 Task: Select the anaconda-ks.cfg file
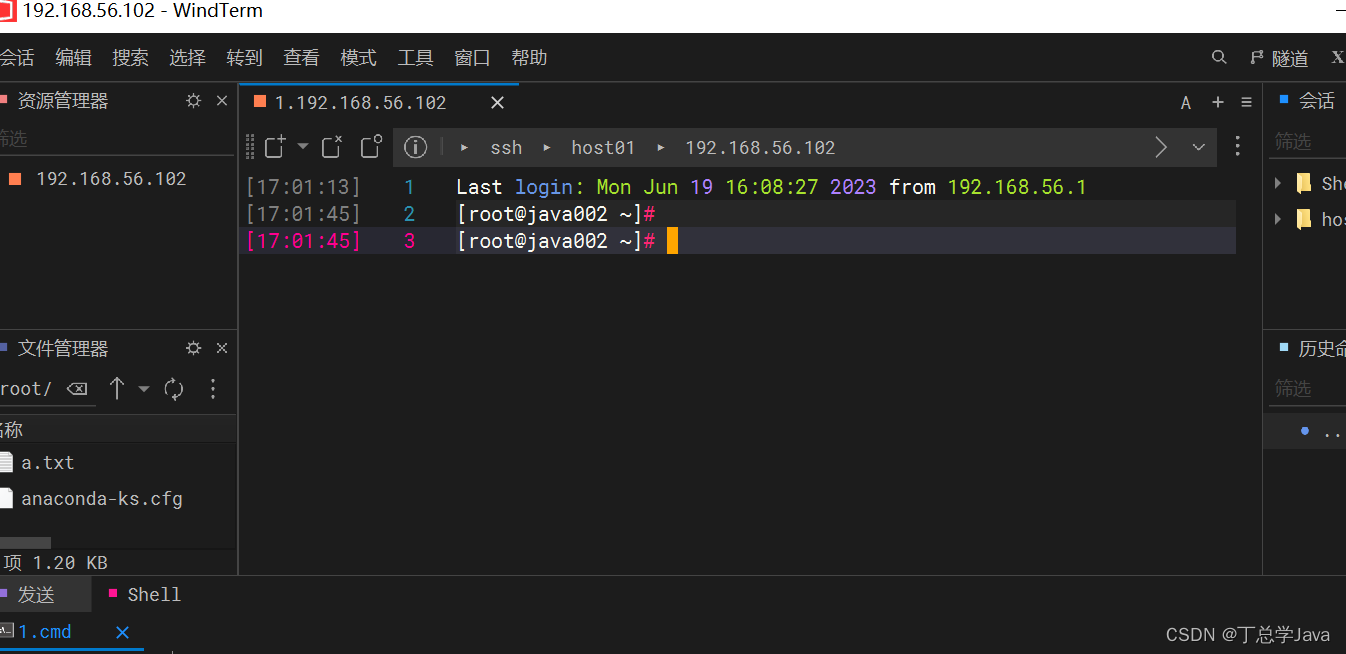[102, 499]
